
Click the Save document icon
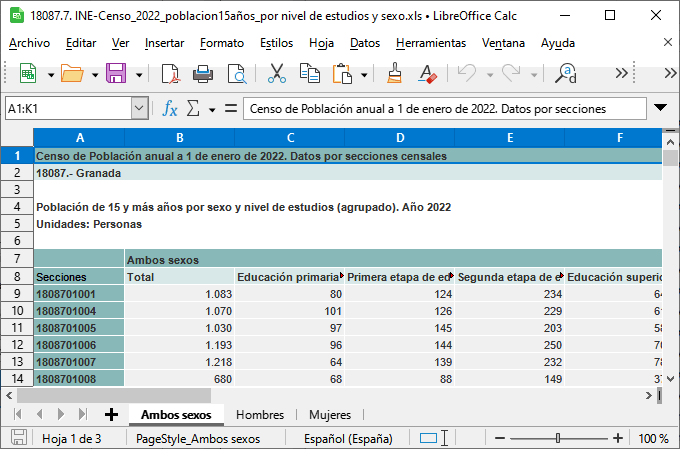115,73
